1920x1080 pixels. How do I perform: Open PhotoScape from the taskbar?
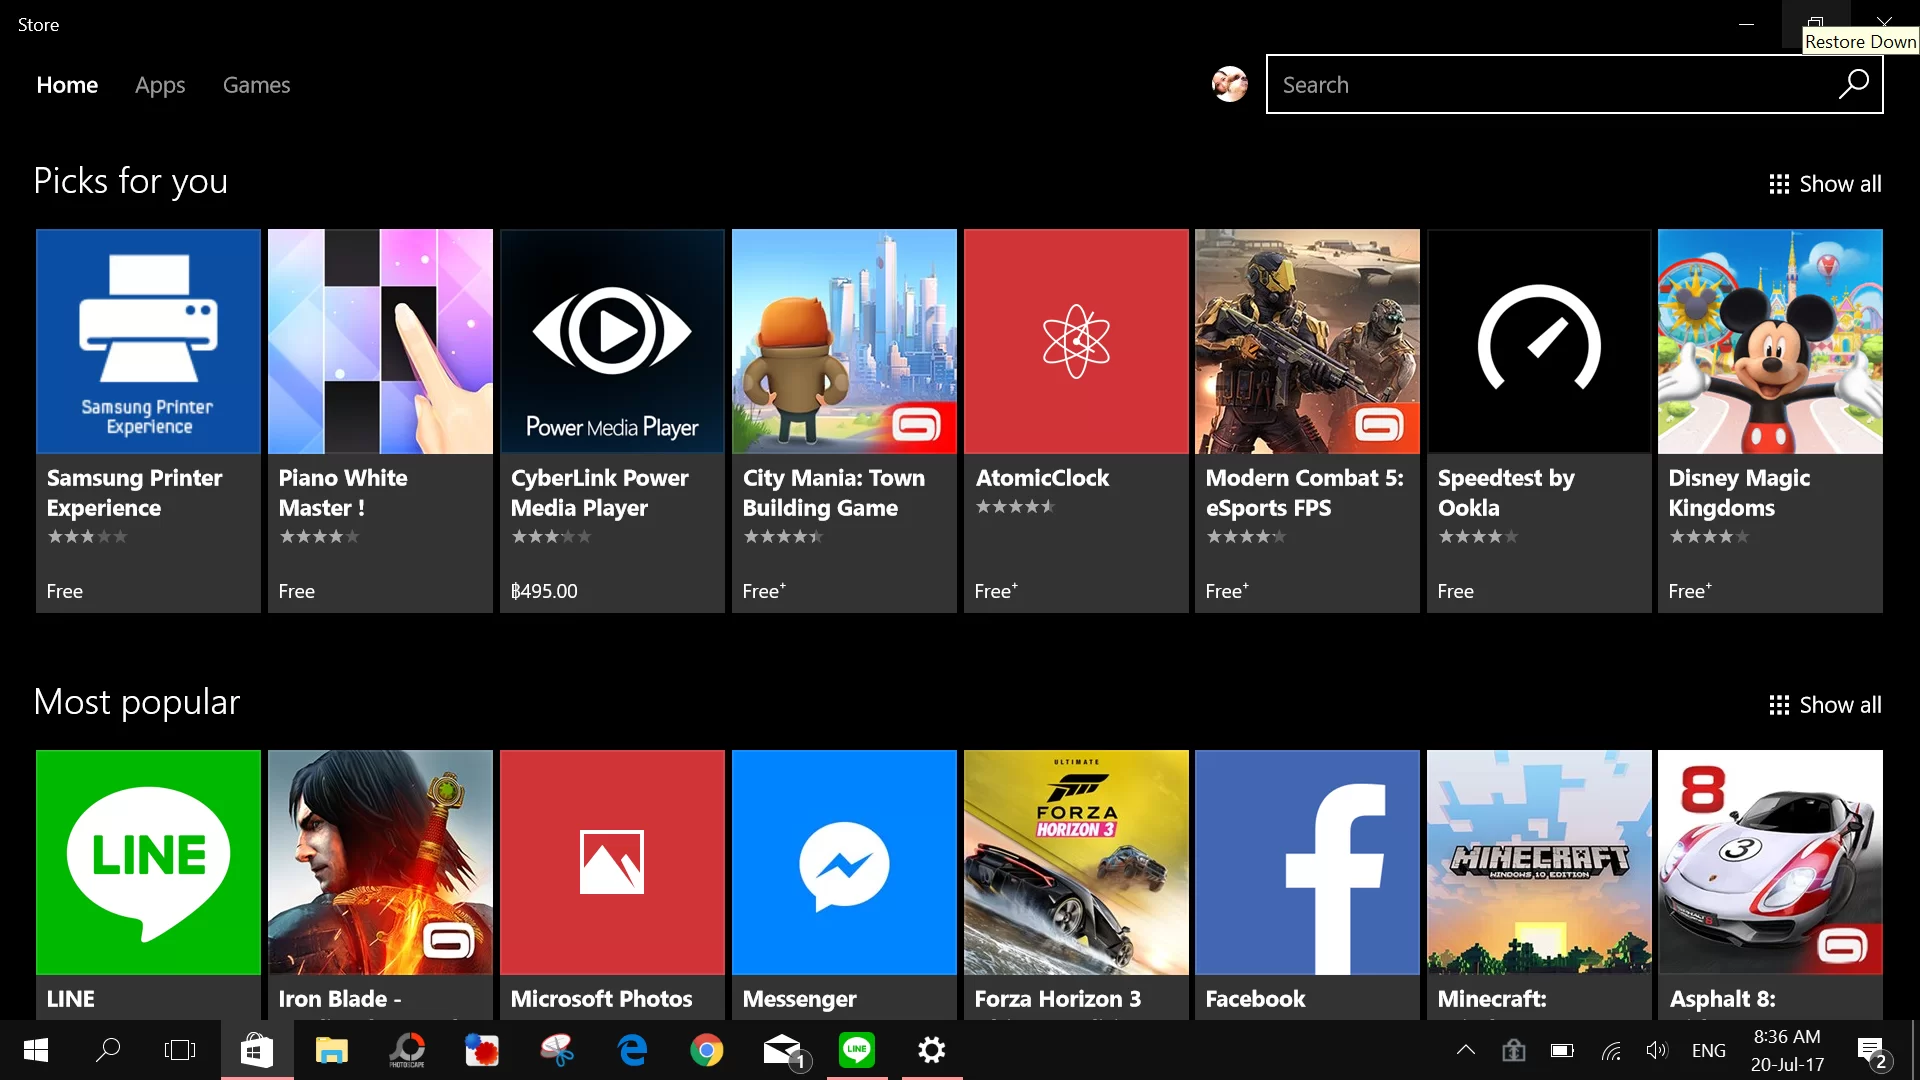tap(407, 1050)
